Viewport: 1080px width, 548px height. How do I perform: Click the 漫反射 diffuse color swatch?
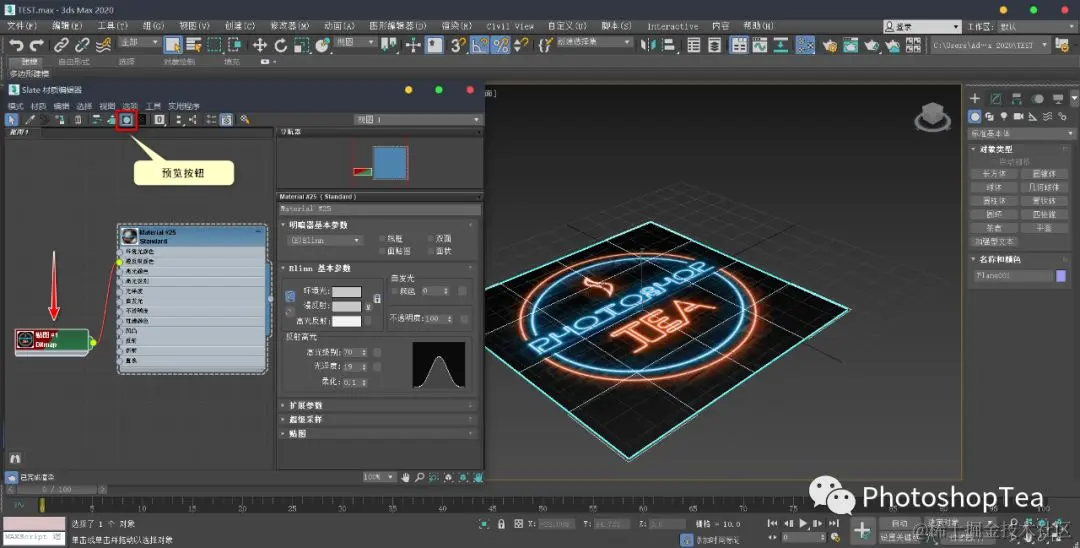346,306
